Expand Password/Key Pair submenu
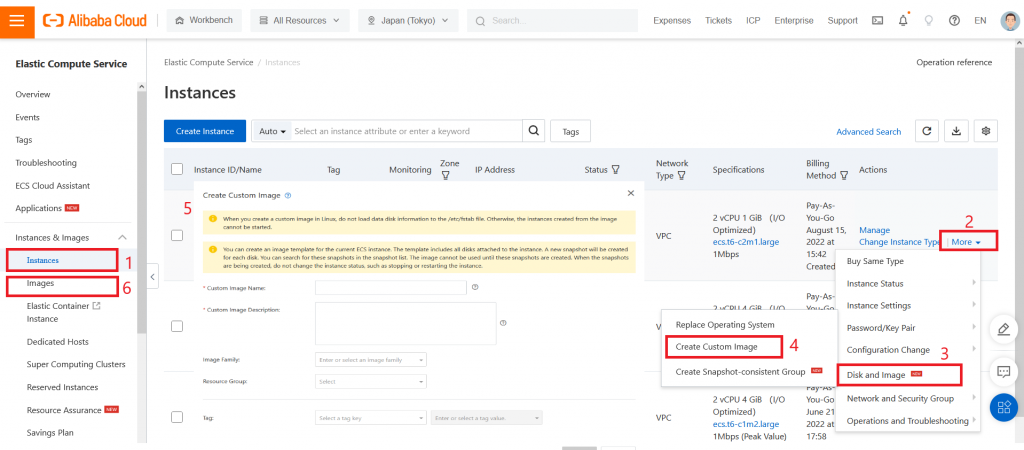This screenshot has width=1024, height=450. tap(908, 327)
